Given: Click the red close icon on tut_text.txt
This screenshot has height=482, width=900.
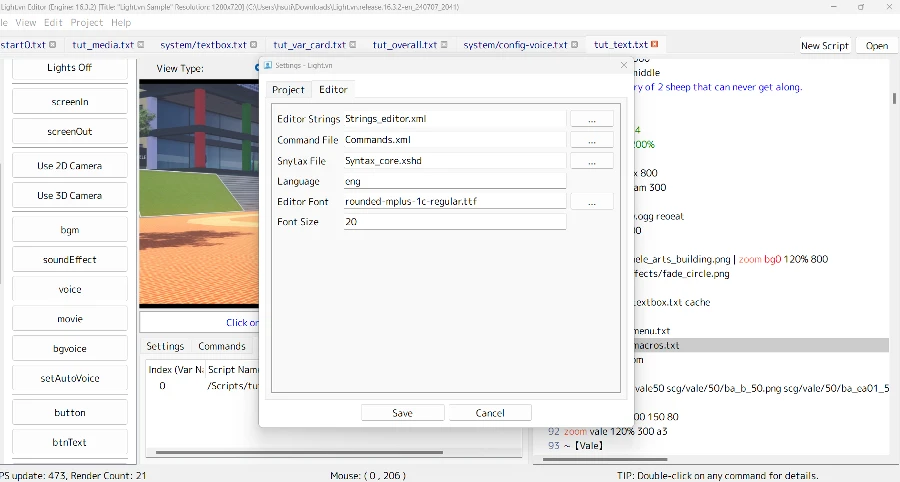Looking at the screenshot, I should (x=654, y=45).
